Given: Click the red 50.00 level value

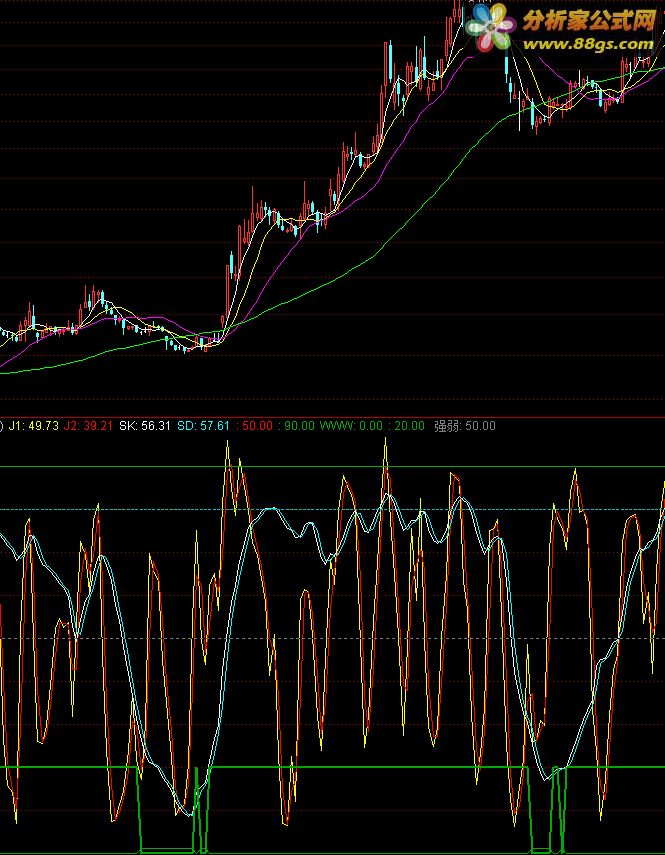Looking at the screenshot, I should click(x=255, y=426).
